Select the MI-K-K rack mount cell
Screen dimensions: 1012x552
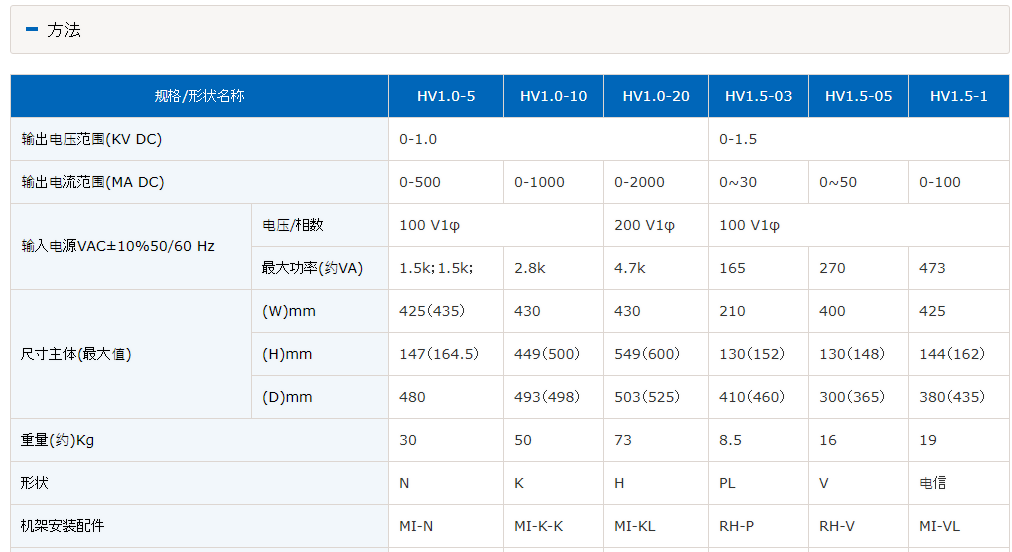tap(538, 526)
